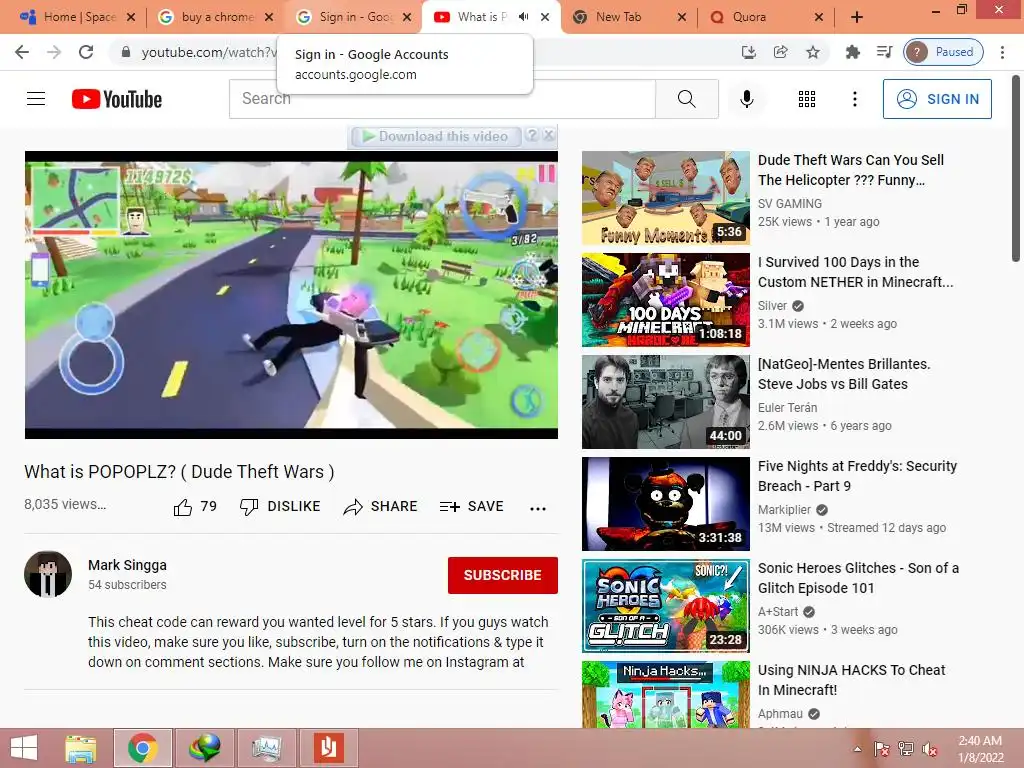Screen dimensions: 1024x768
Task: Open Using NINJA HACKS video title
Action: 852,680
